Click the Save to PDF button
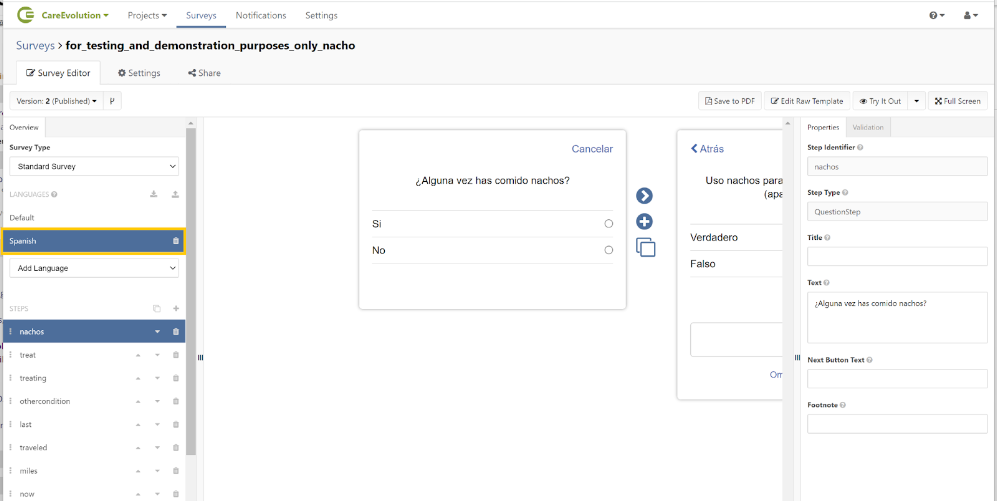This screenshot has height=501, width=997. coord(729,101)
